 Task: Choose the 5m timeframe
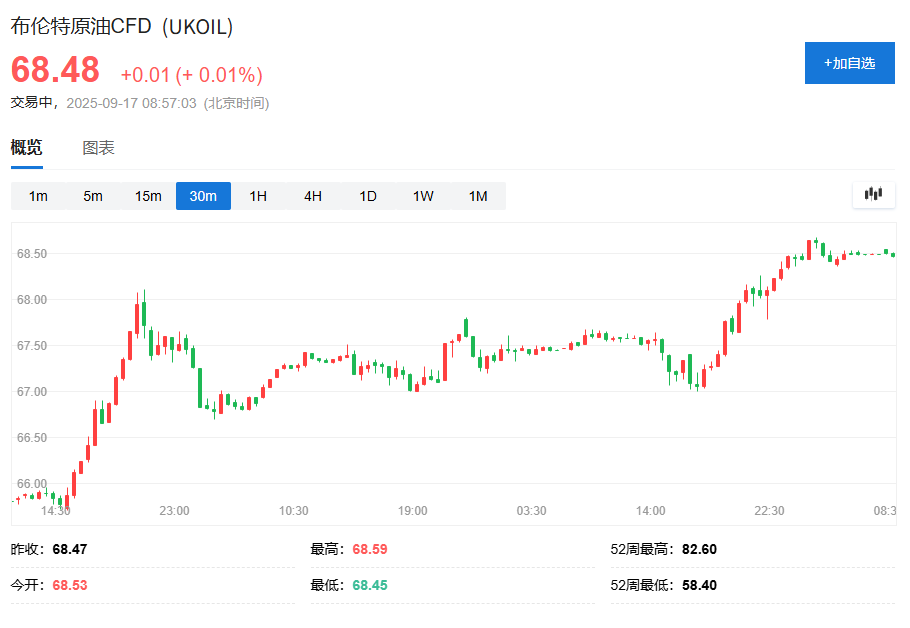tap(93, 196)
